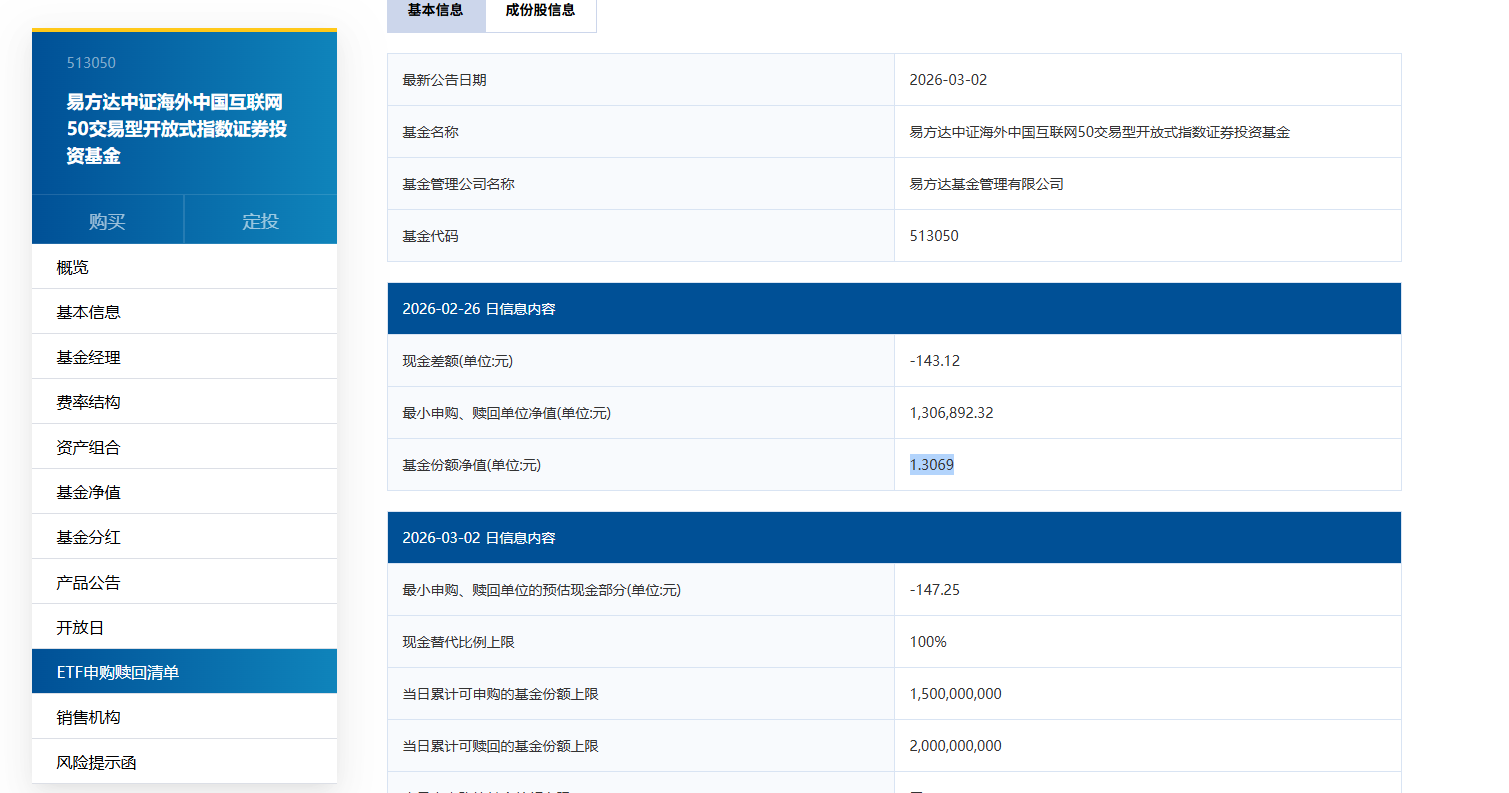
Task: Click the -143.12 cash difference value
Action: [x=935, y=361]
